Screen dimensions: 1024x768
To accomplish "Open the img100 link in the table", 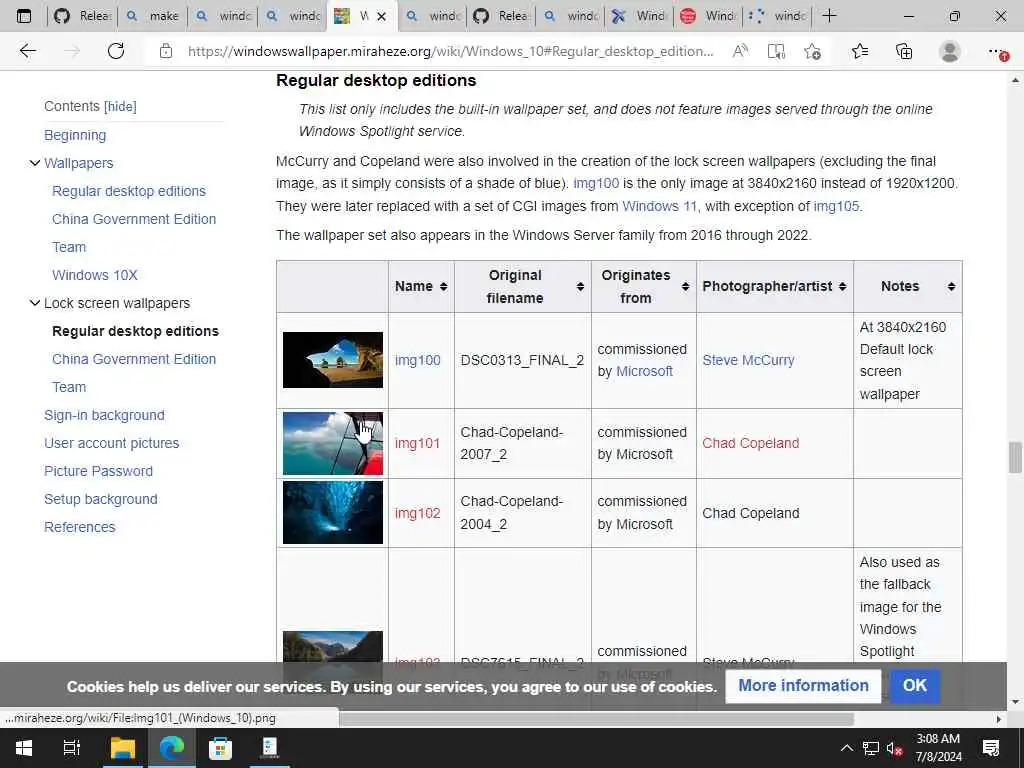I will coord(418,360).
